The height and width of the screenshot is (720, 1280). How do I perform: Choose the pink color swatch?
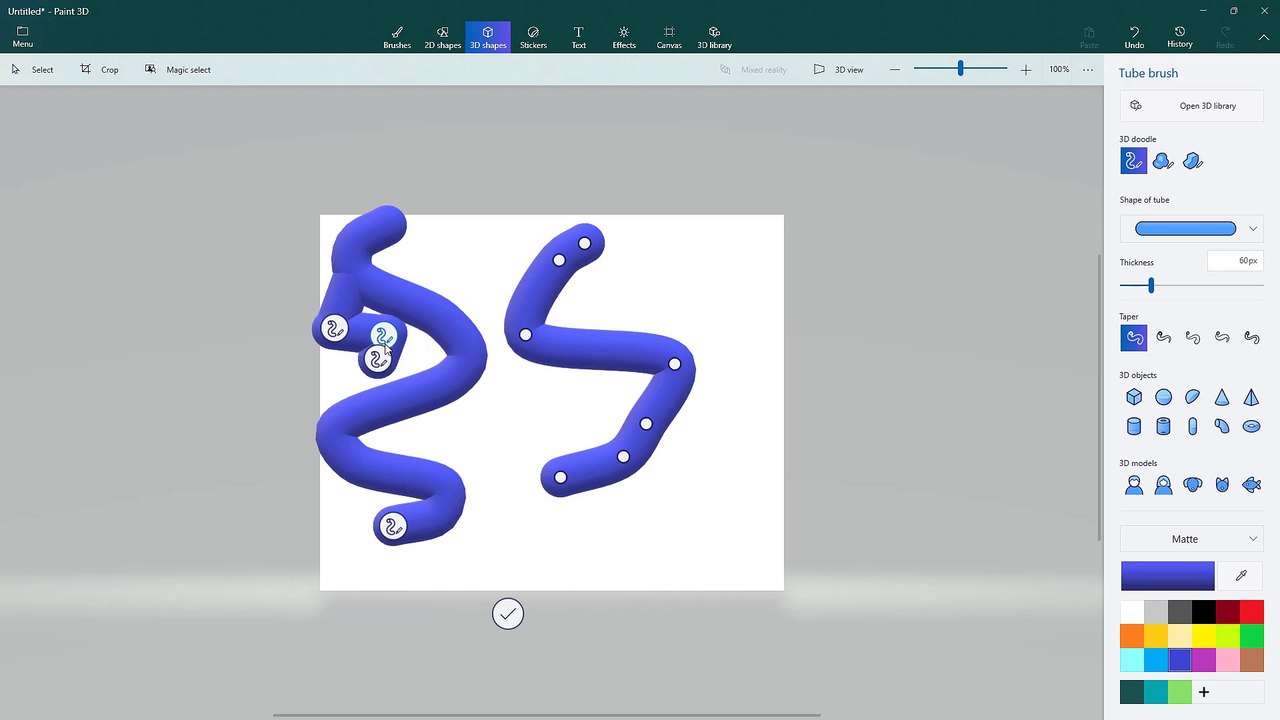(1228, 660)
